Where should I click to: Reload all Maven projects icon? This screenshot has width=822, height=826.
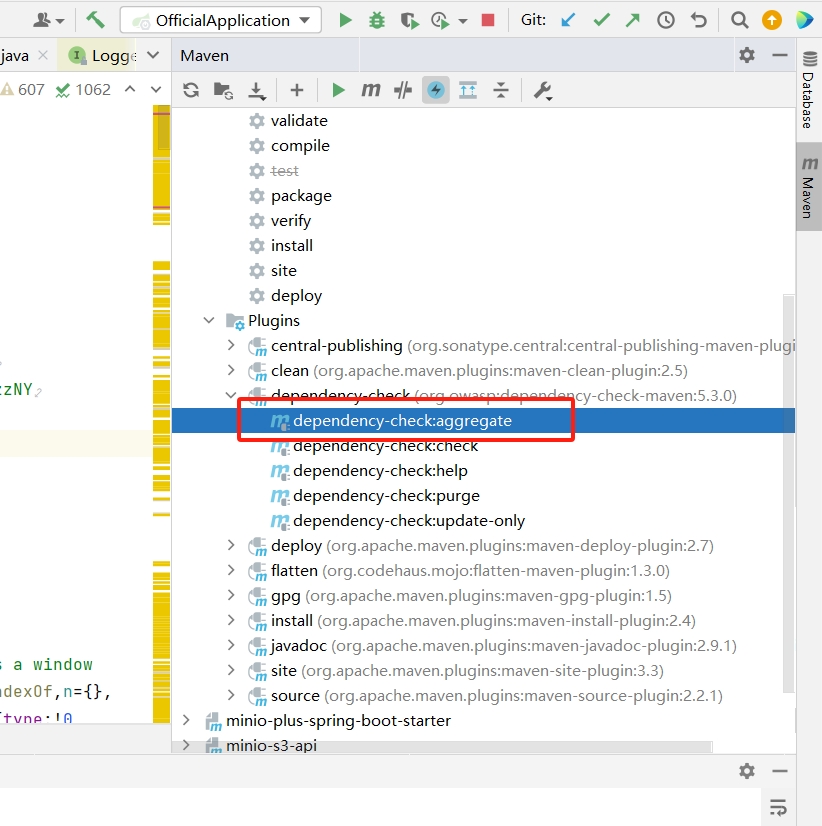(x=191, y=90)
